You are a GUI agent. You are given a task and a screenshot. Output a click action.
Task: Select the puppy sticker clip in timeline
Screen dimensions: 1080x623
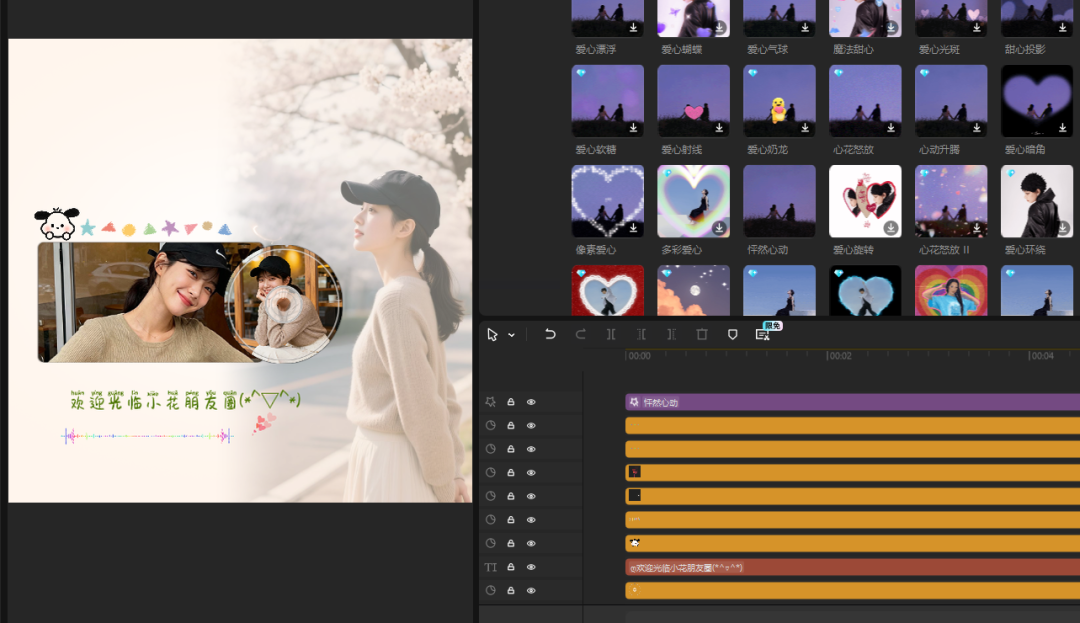click(x=850, y=543)
